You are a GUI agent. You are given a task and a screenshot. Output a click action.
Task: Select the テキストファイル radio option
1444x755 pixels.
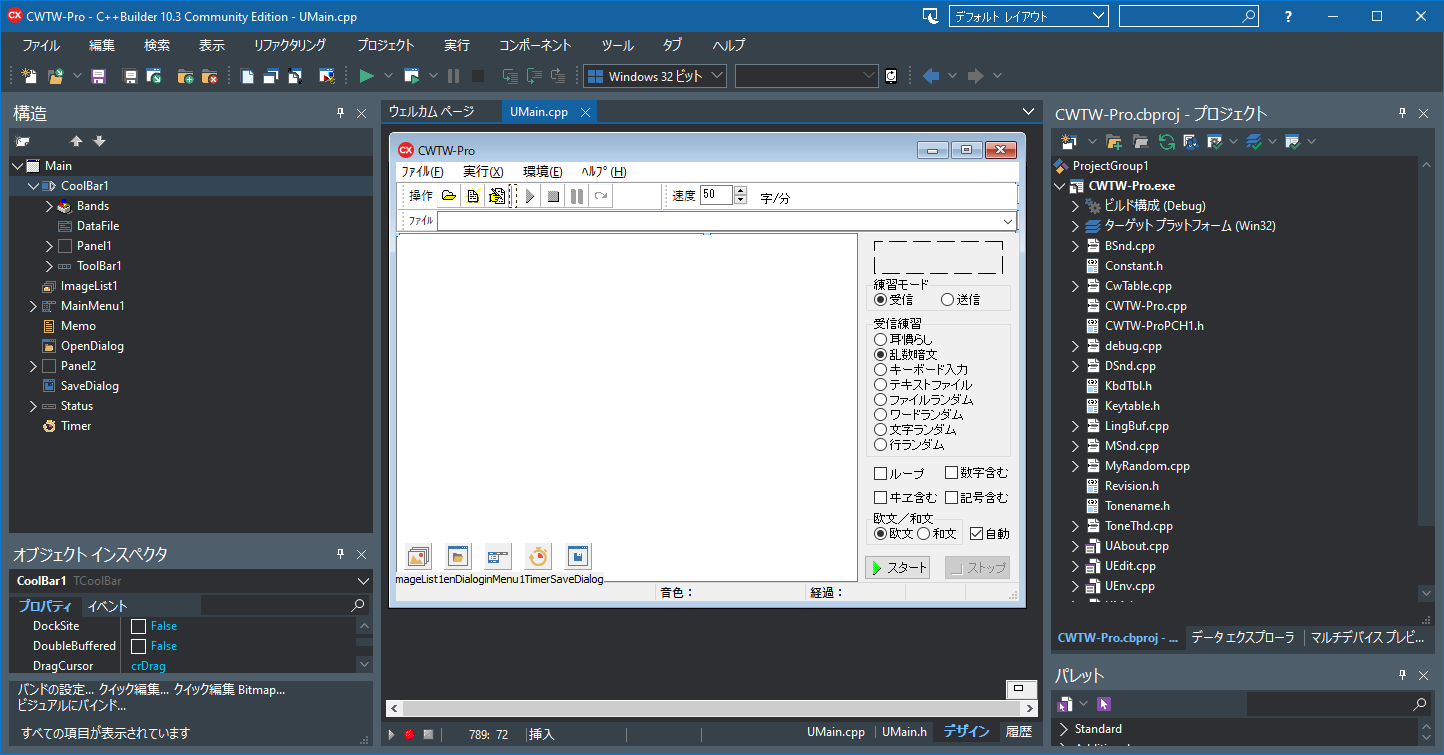tap(923, 385)
